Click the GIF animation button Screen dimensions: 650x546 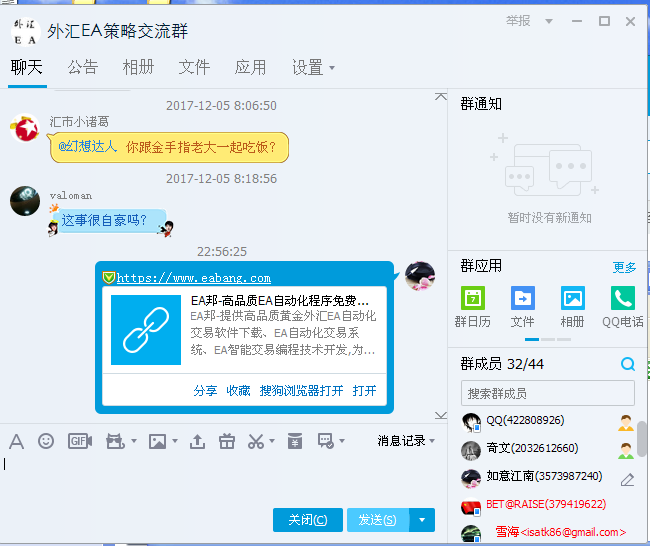click(x=79, y=441)
